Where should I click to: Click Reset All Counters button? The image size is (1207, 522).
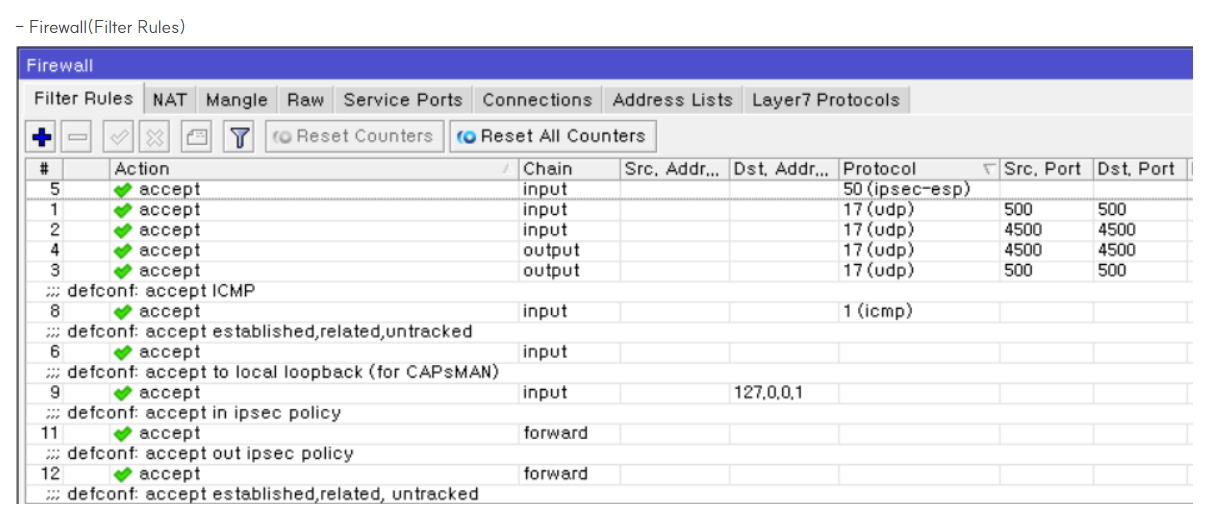[x=553, y=136]
